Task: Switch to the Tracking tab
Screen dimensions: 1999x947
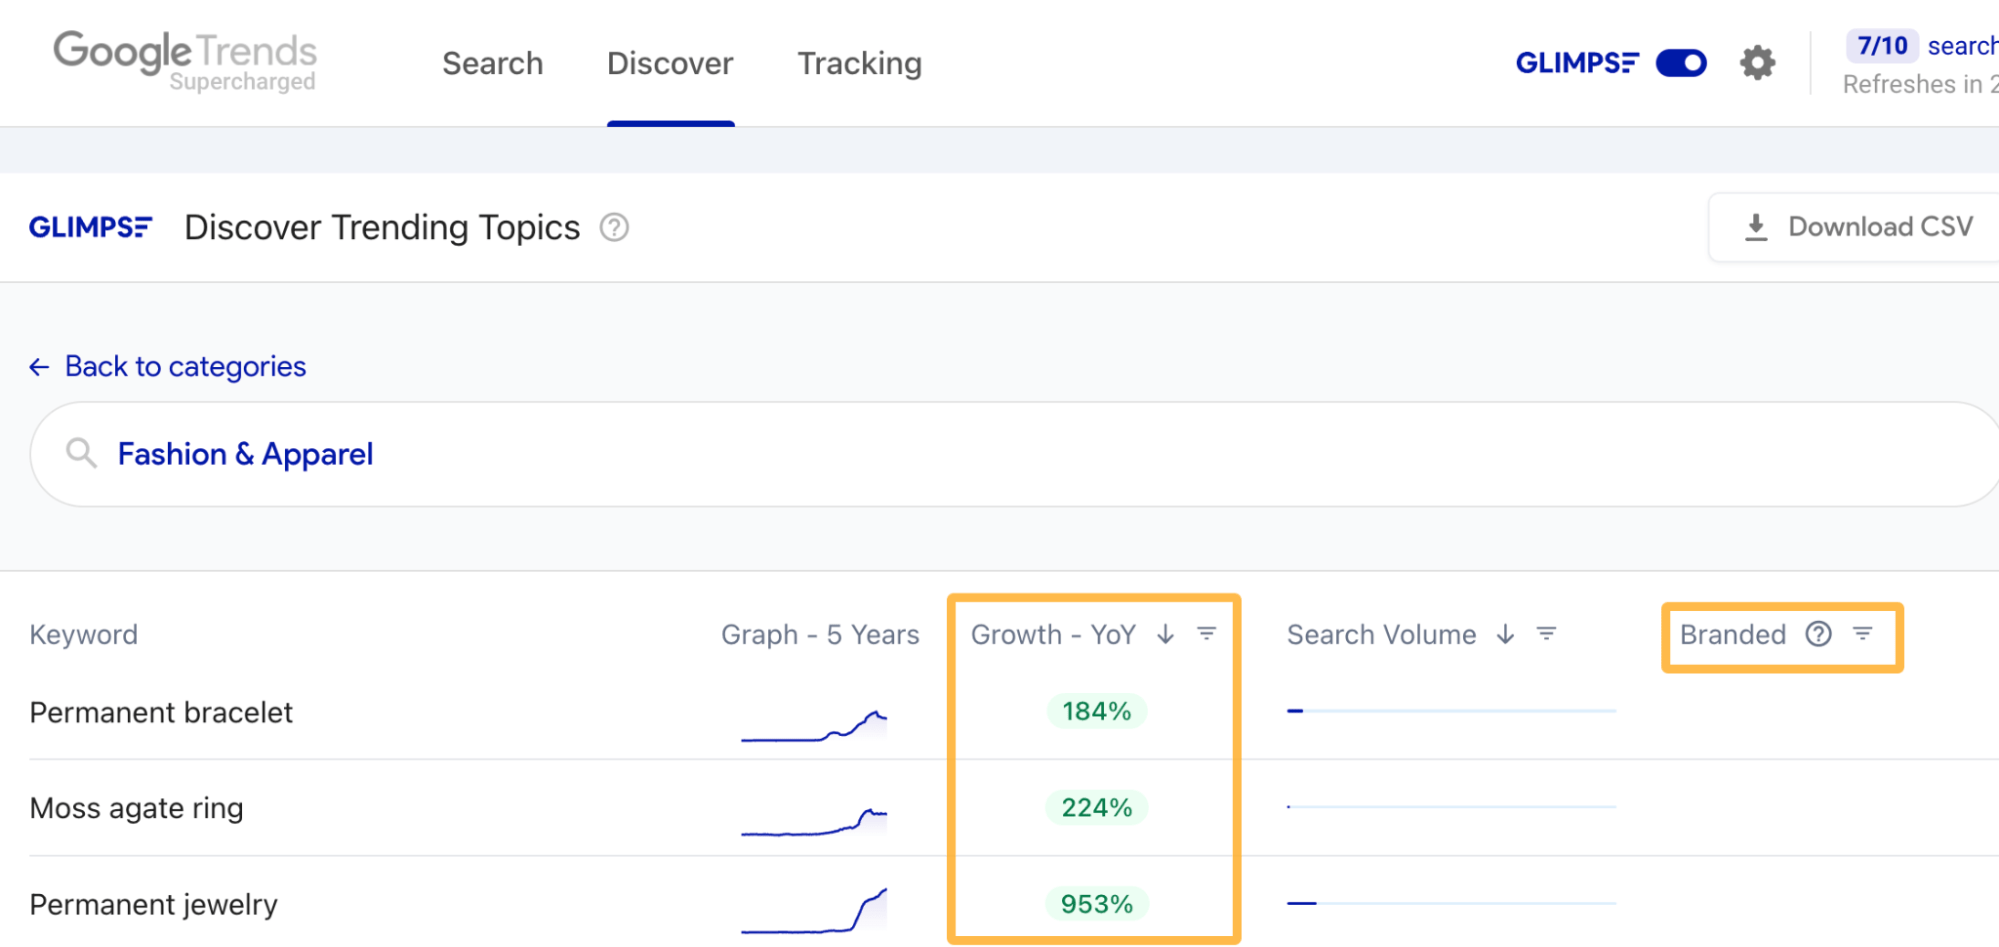Action: (x=858, y=63)
